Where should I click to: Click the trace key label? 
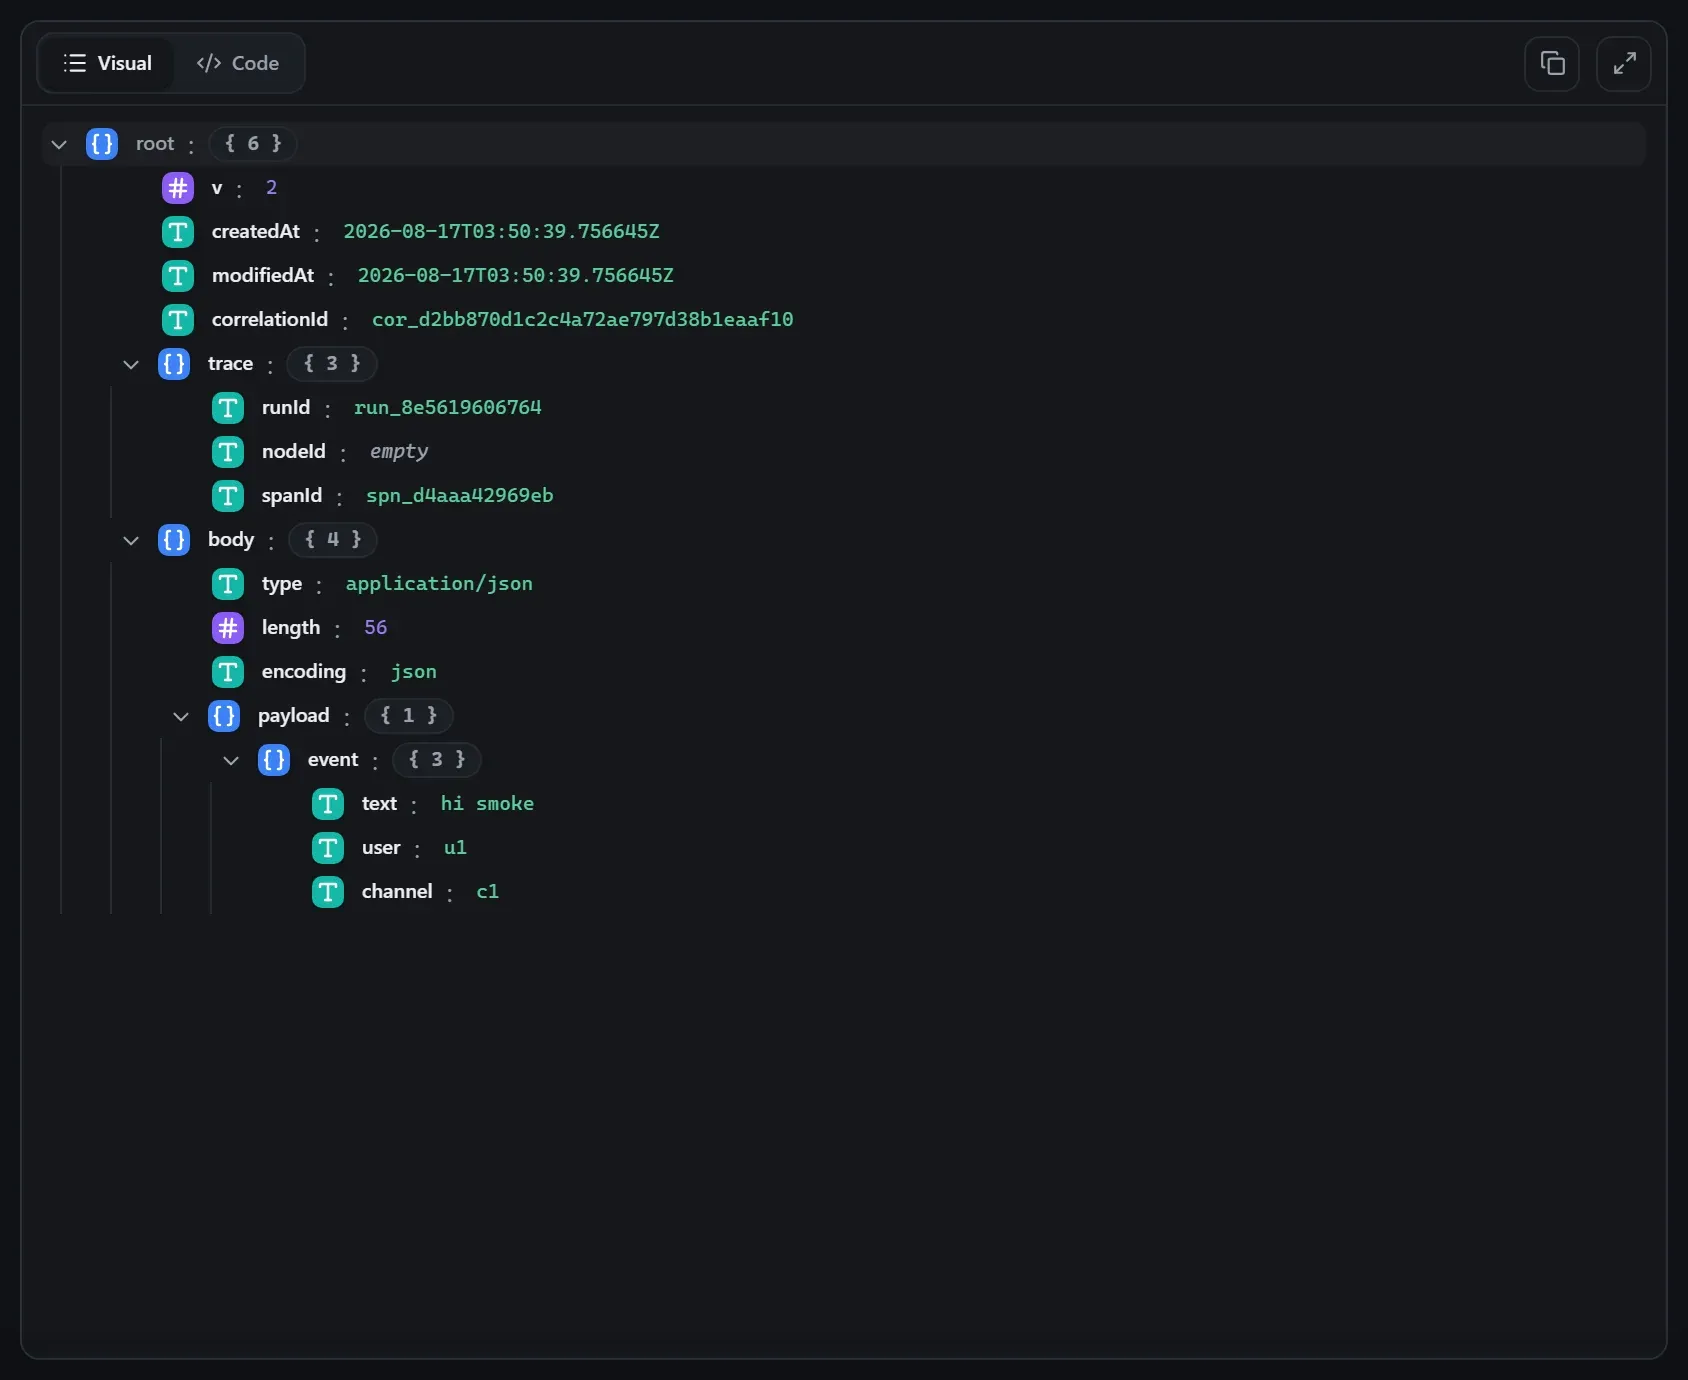tap(230, 364)
